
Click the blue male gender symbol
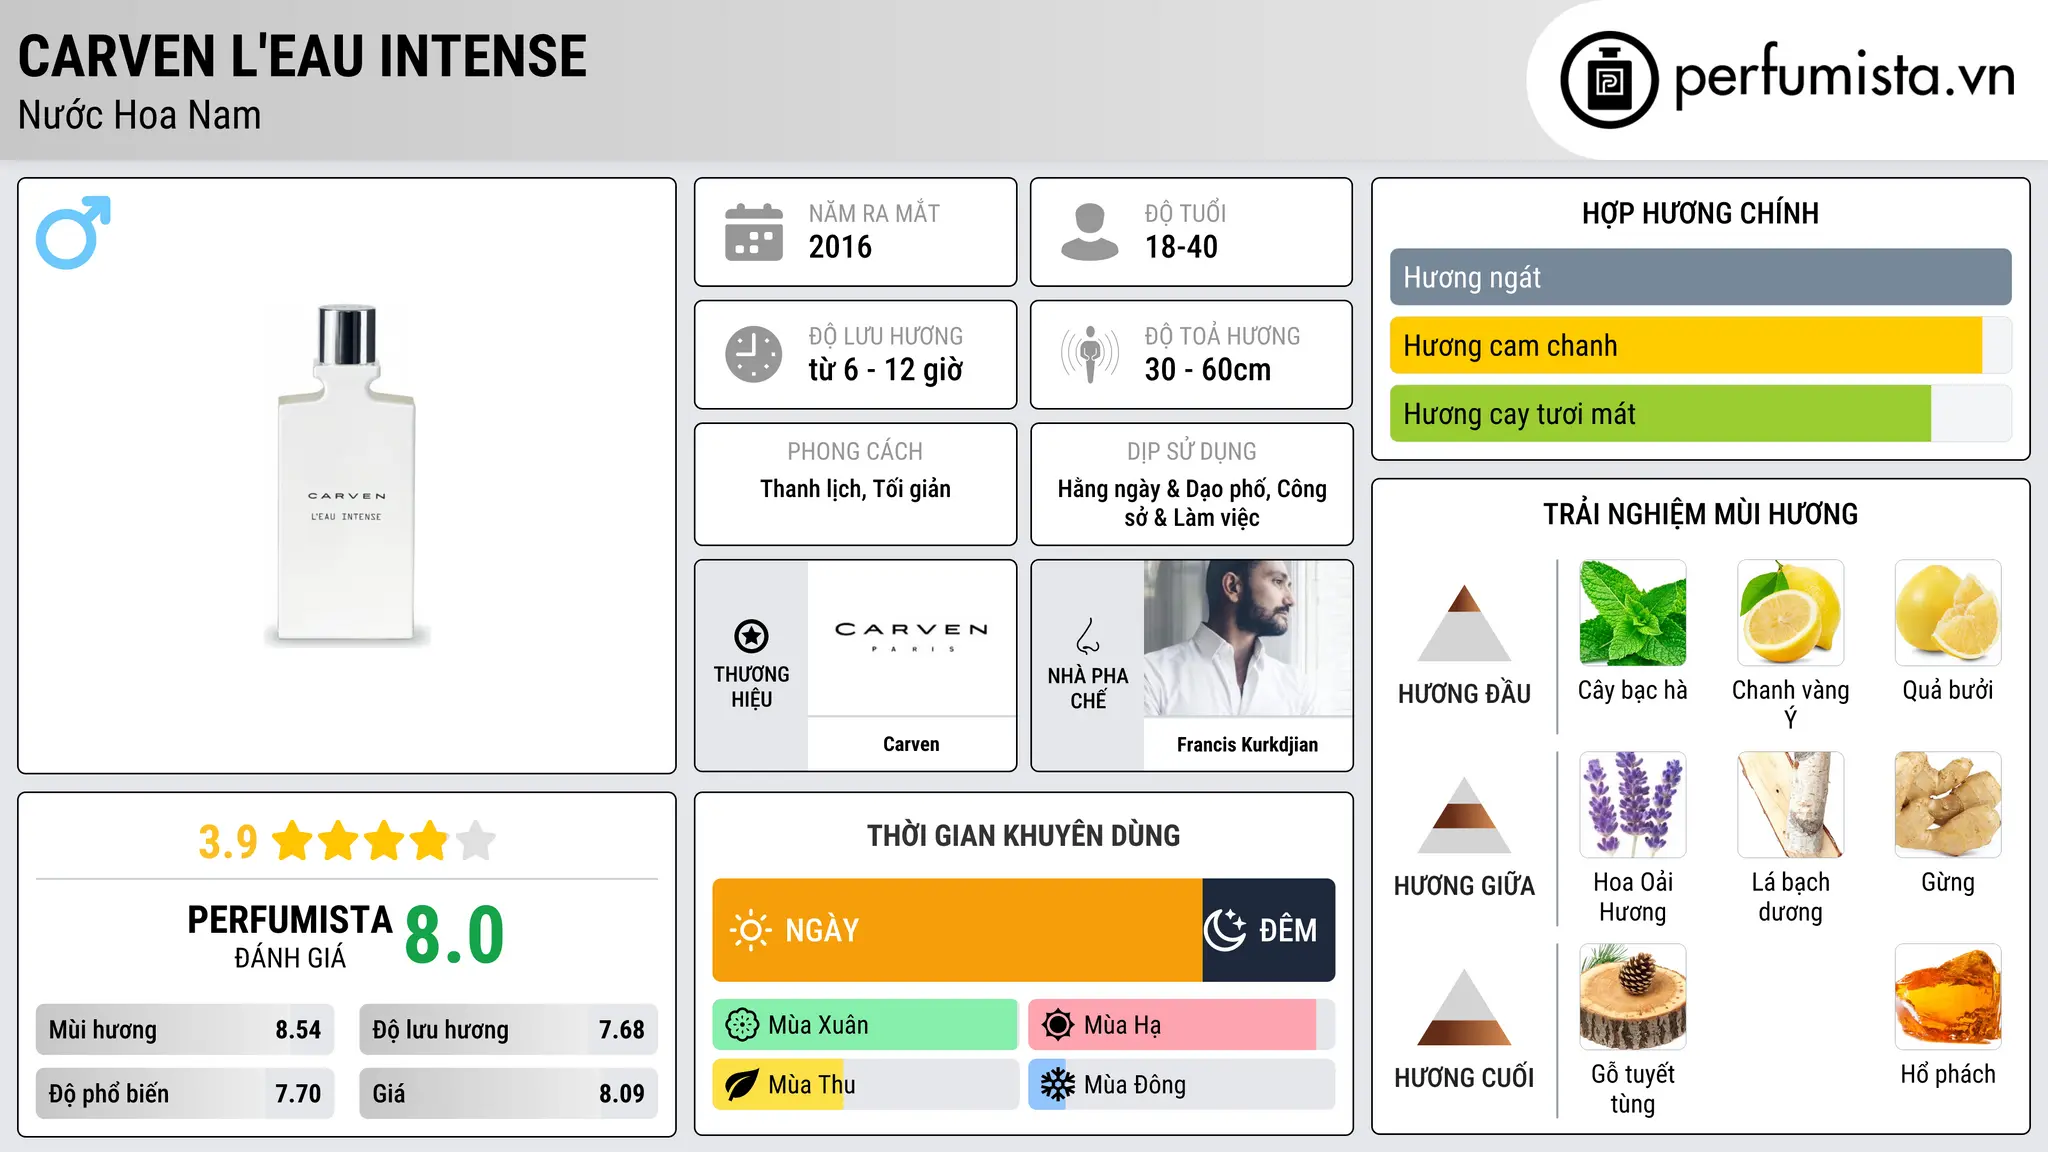click(73, 232)
